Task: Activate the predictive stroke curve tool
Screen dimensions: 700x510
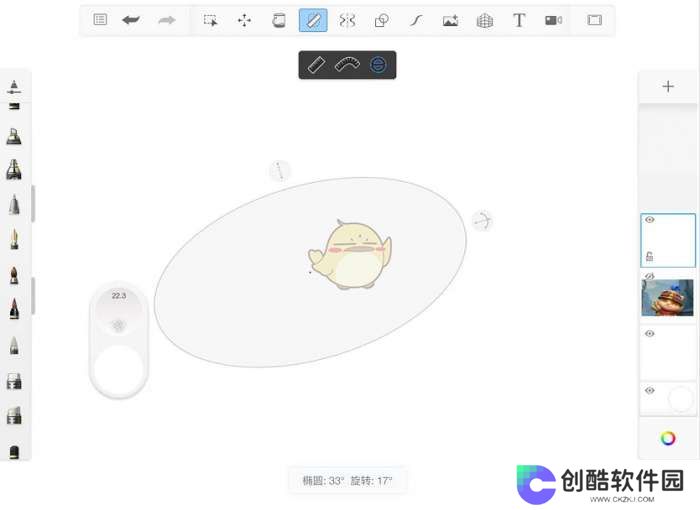Action: [x=416, y=20]
